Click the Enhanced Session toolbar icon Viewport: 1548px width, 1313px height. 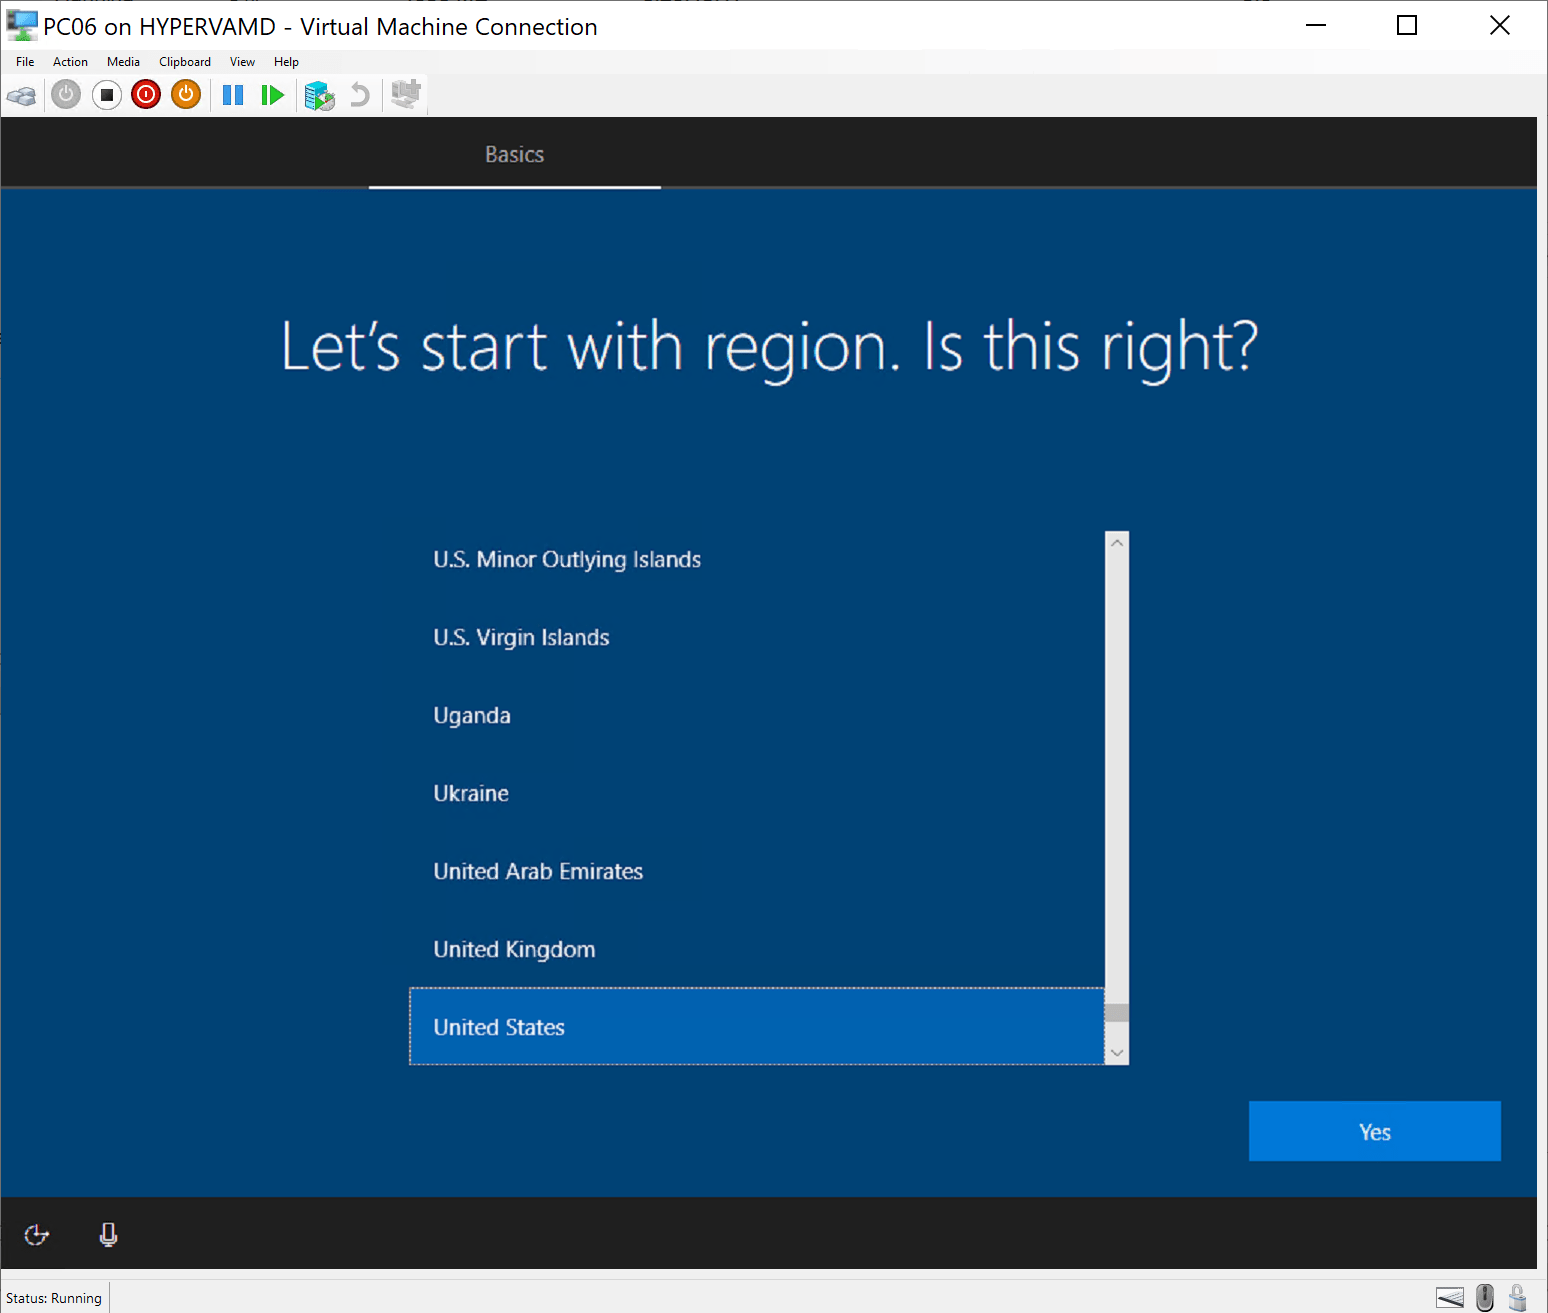(x=405, y=95)
